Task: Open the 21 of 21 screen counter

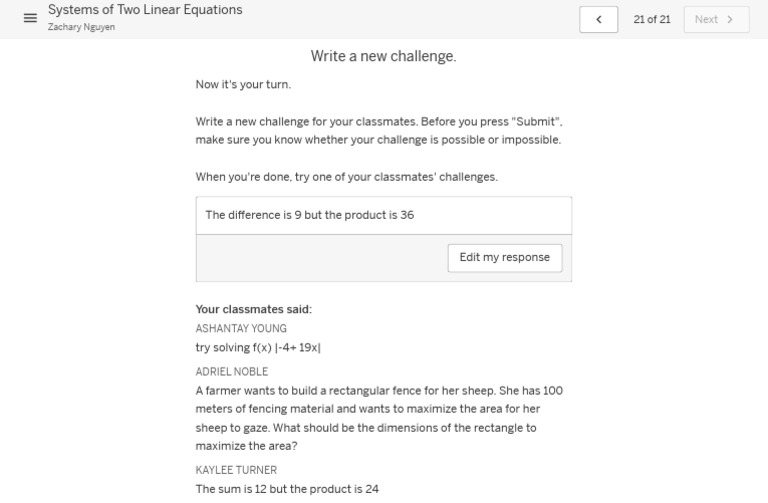Action: [652, 19]
